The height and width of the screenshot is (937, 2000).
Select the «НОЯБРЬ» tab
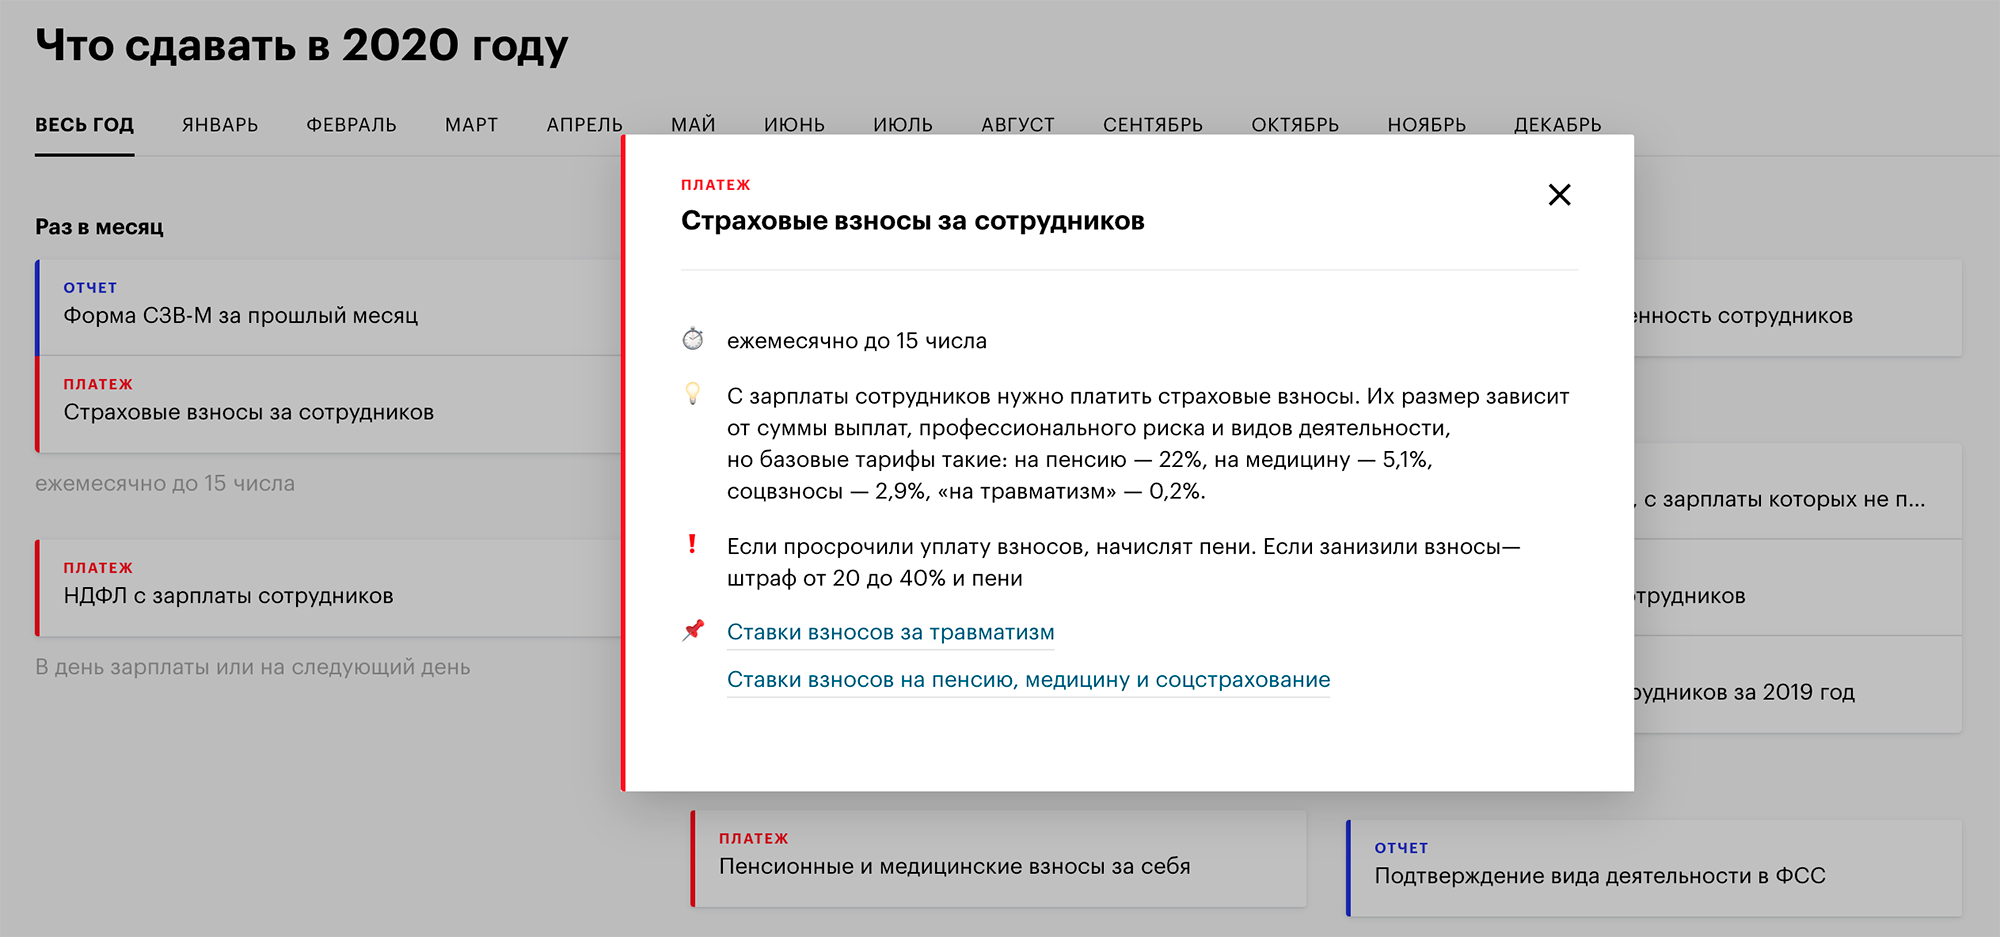click(x=1426, y=125)
